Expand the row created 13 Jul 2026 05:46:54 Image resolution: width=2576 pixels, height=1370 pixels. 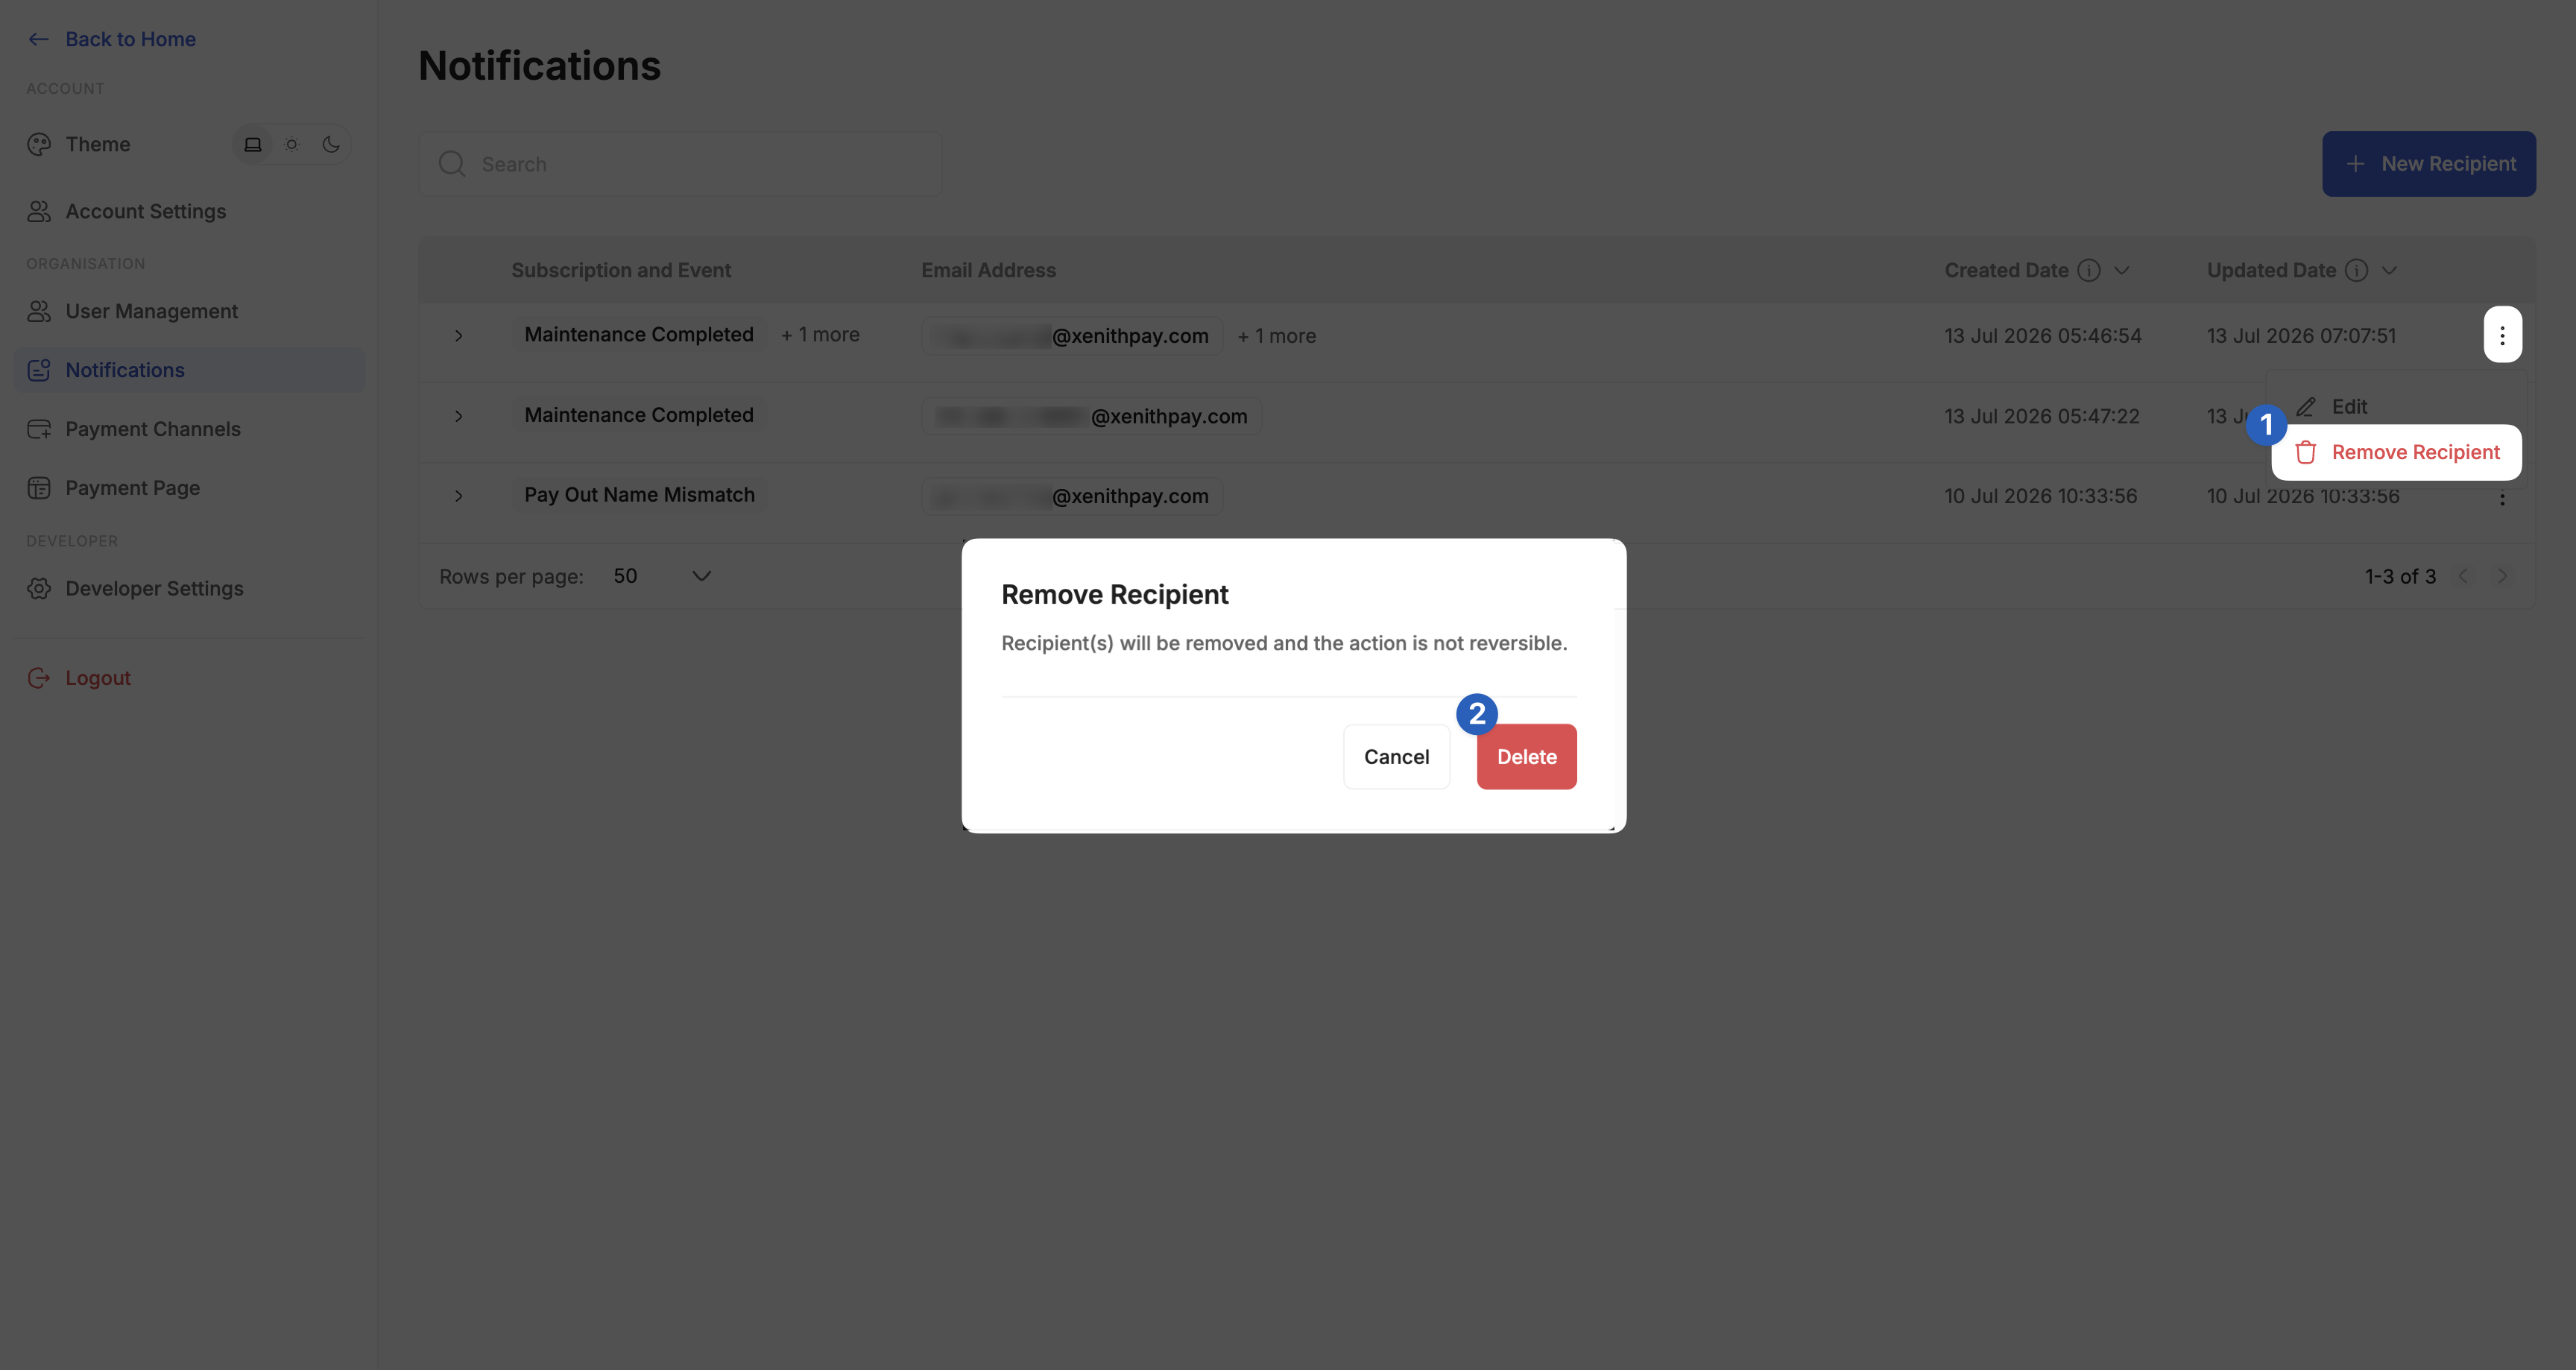(x=458, y=336)
